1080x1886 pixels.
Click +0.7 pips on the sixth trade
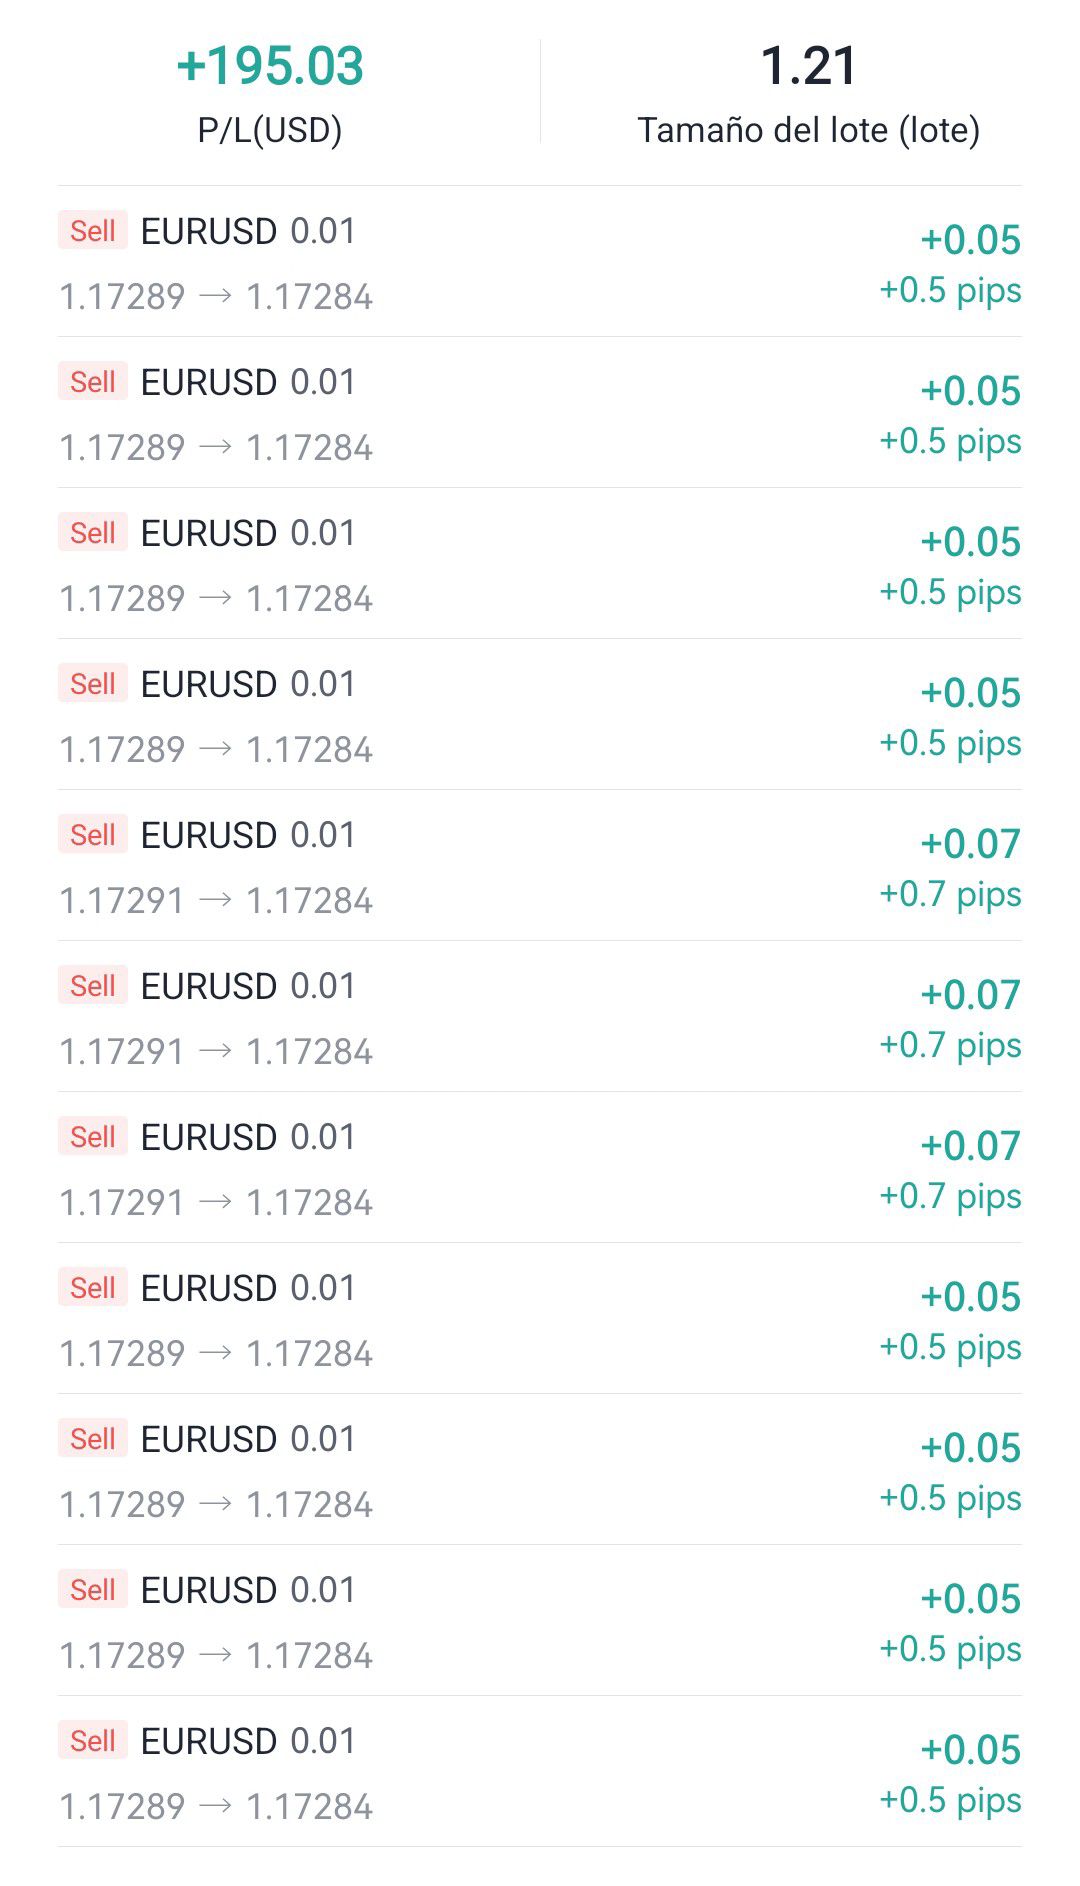[950, 1045]
